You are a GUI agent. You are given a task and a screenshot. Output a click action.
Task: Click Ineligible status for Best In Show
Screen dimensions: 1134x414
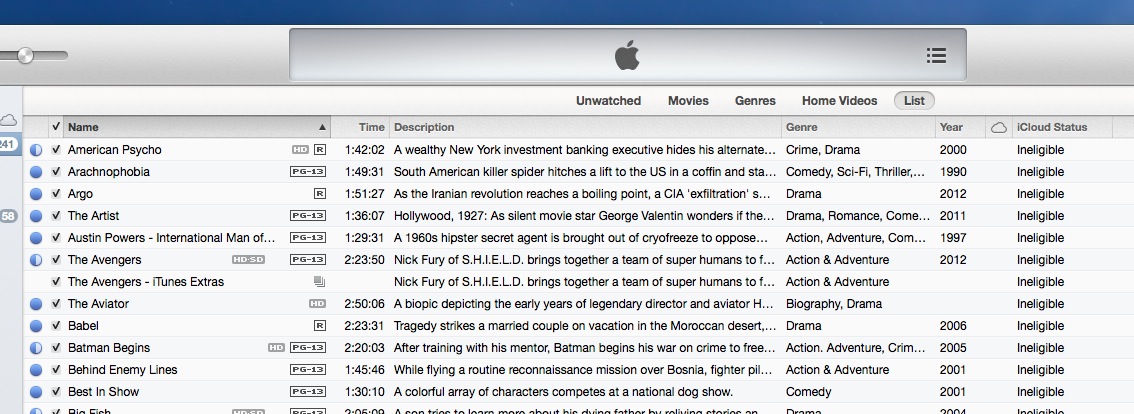1040,392
